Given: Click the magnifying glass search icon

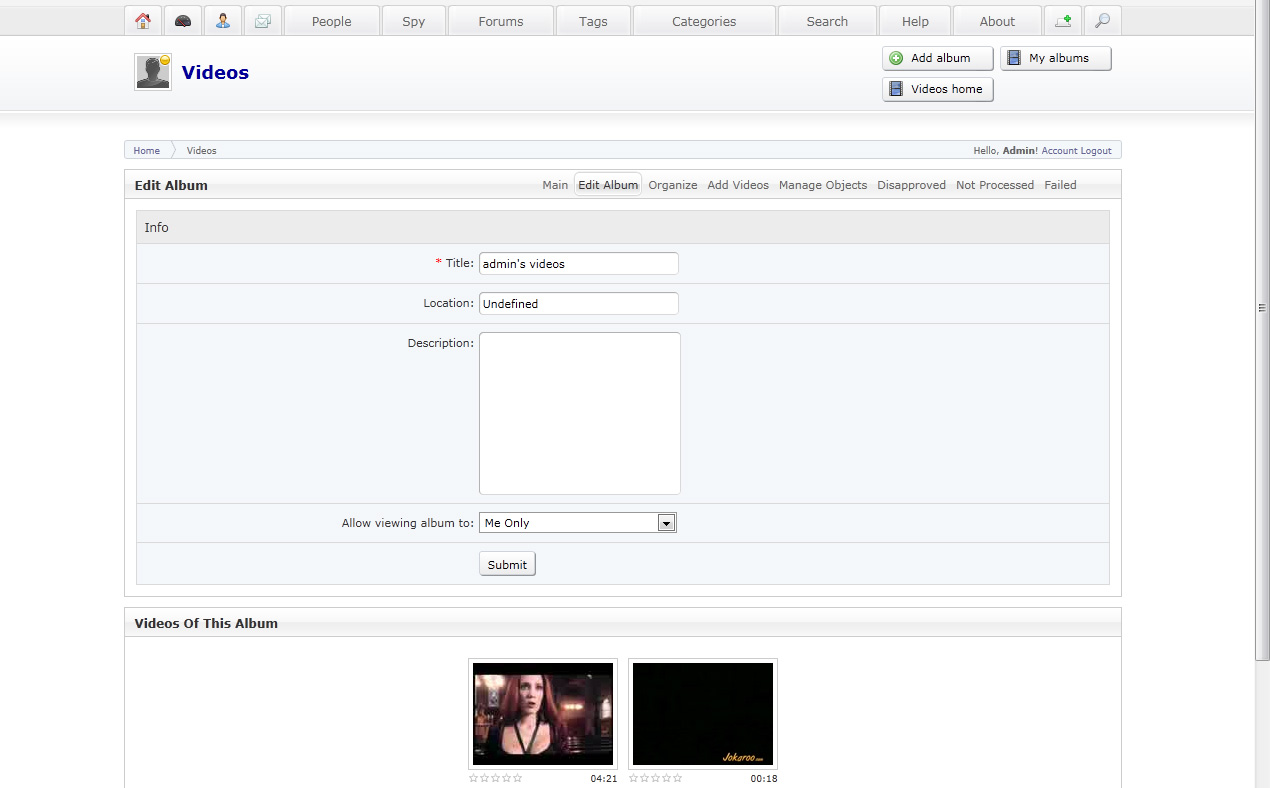Looking at the screenshot, I should tap(1102, 21).
